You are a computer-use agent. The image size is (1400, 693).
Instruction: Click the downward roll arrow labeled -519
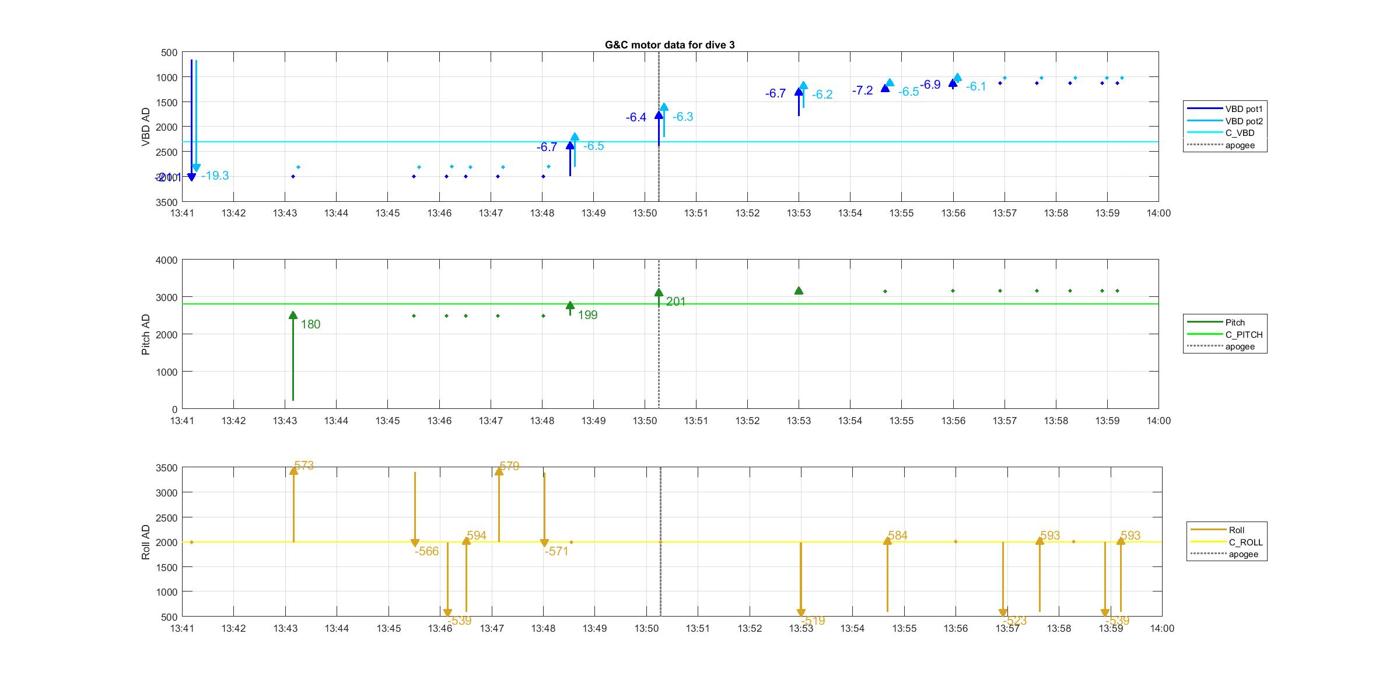coord(801,580)
